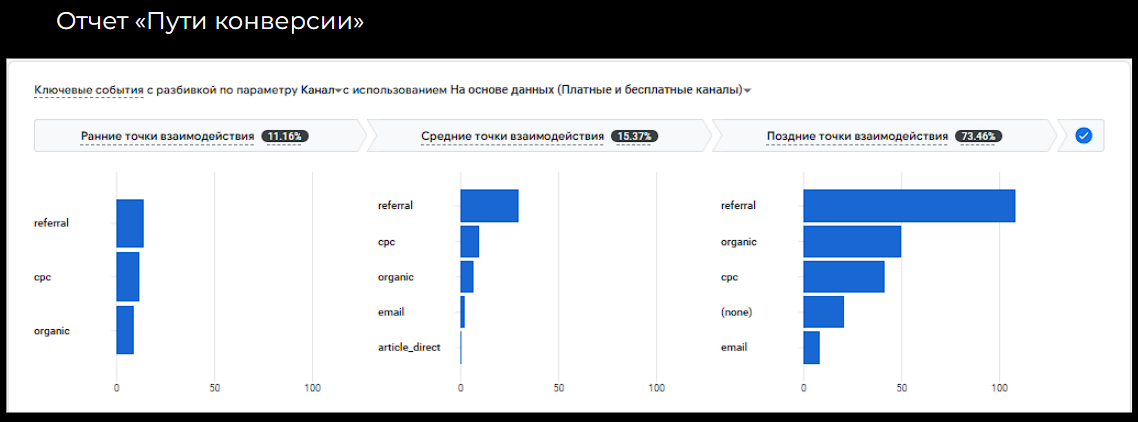
Task: Click the referral bar in mid touchpoints
Action: click(489, 206)
